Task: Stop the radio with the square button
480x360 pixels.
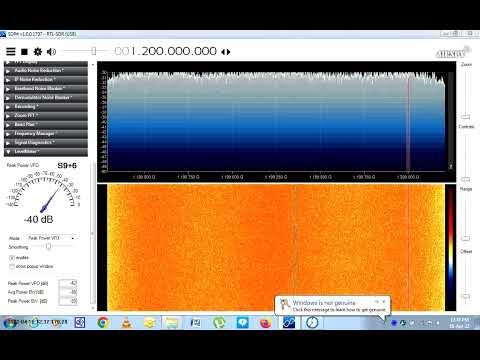Action: (x=24, y=52)
